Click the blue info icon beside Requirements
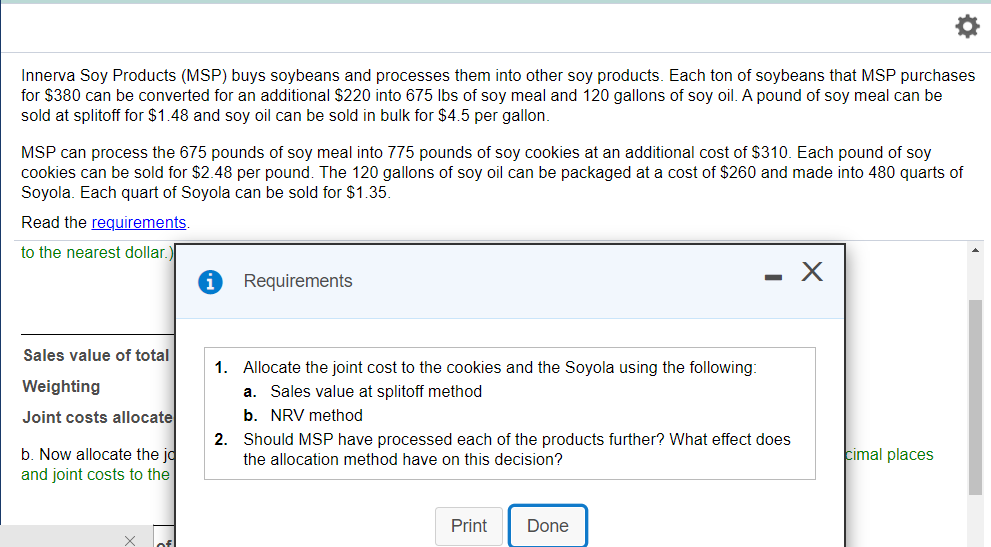 point(211,281)
